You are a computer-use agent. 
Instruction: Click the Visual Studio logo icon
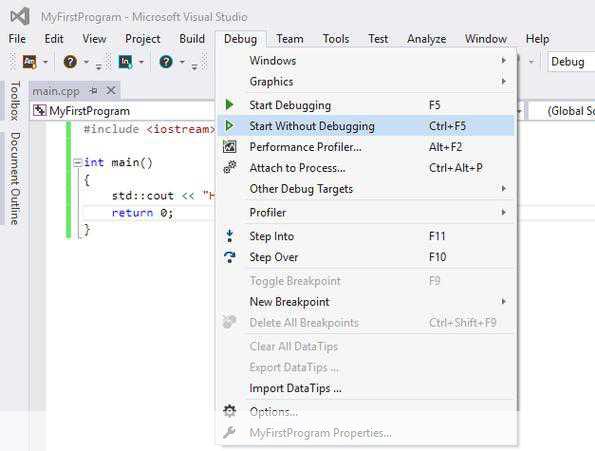tap(20, 16)
